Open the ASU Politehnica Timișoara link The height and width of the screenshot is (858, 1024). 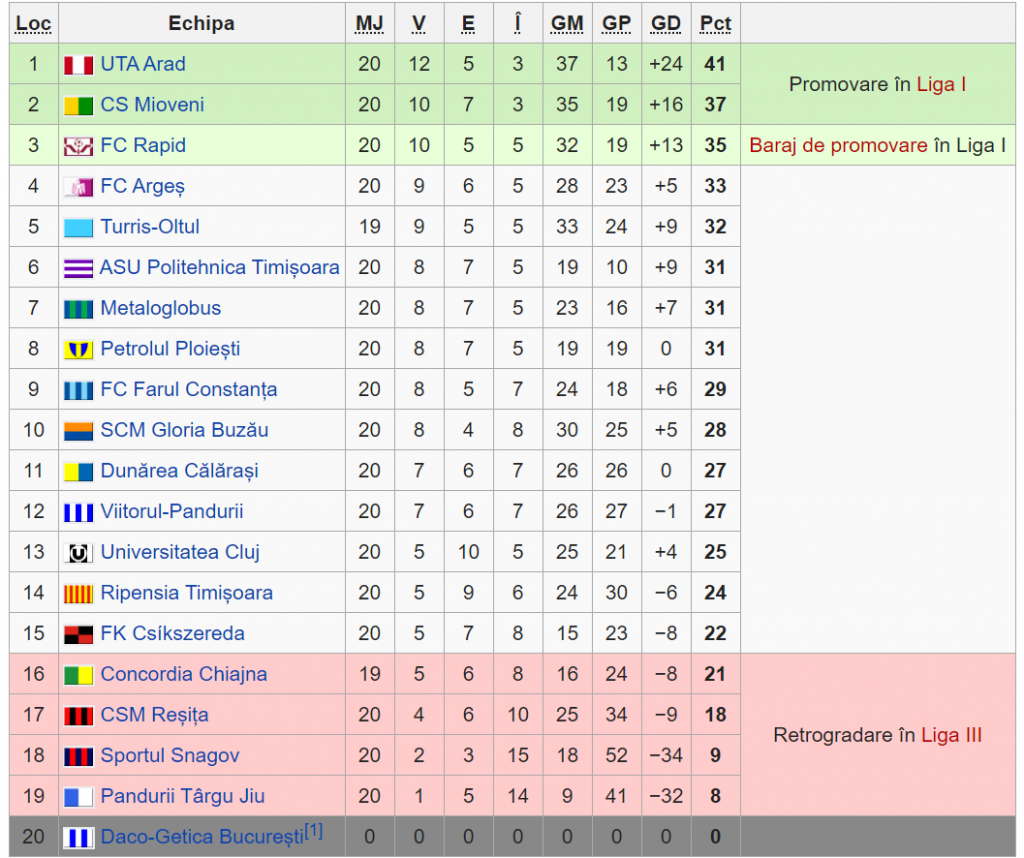click(219, 267)
